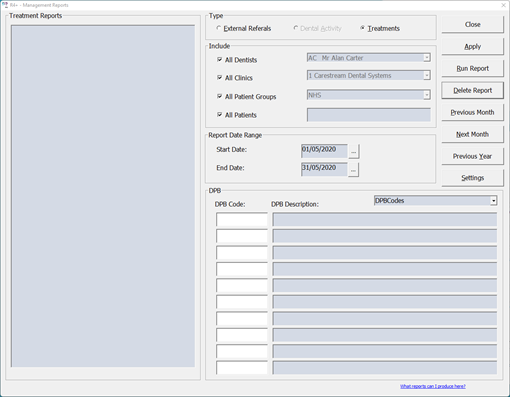Open the date picker for End Date

click(354, 170)
